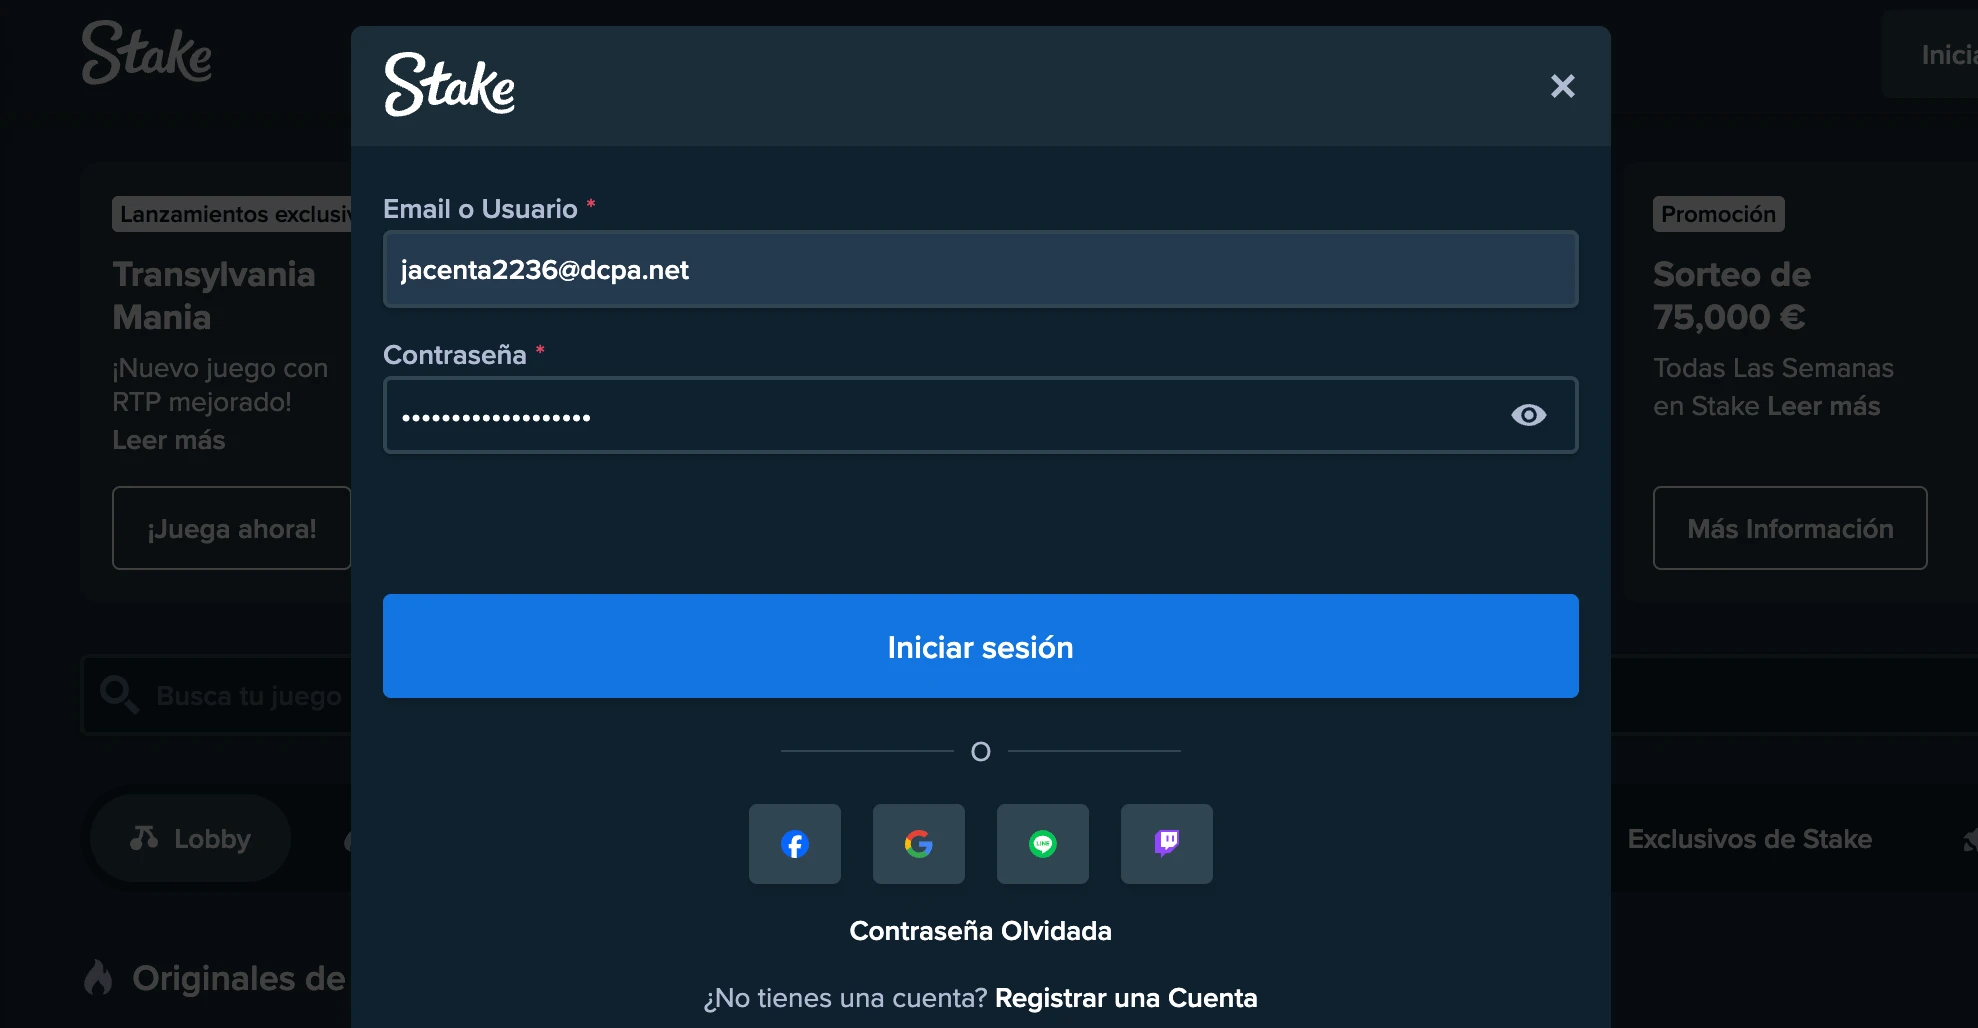Click the Iniciar sesión button
Image resolution: width=1978 pixels, height=1028 pixels.
point(980,646)
